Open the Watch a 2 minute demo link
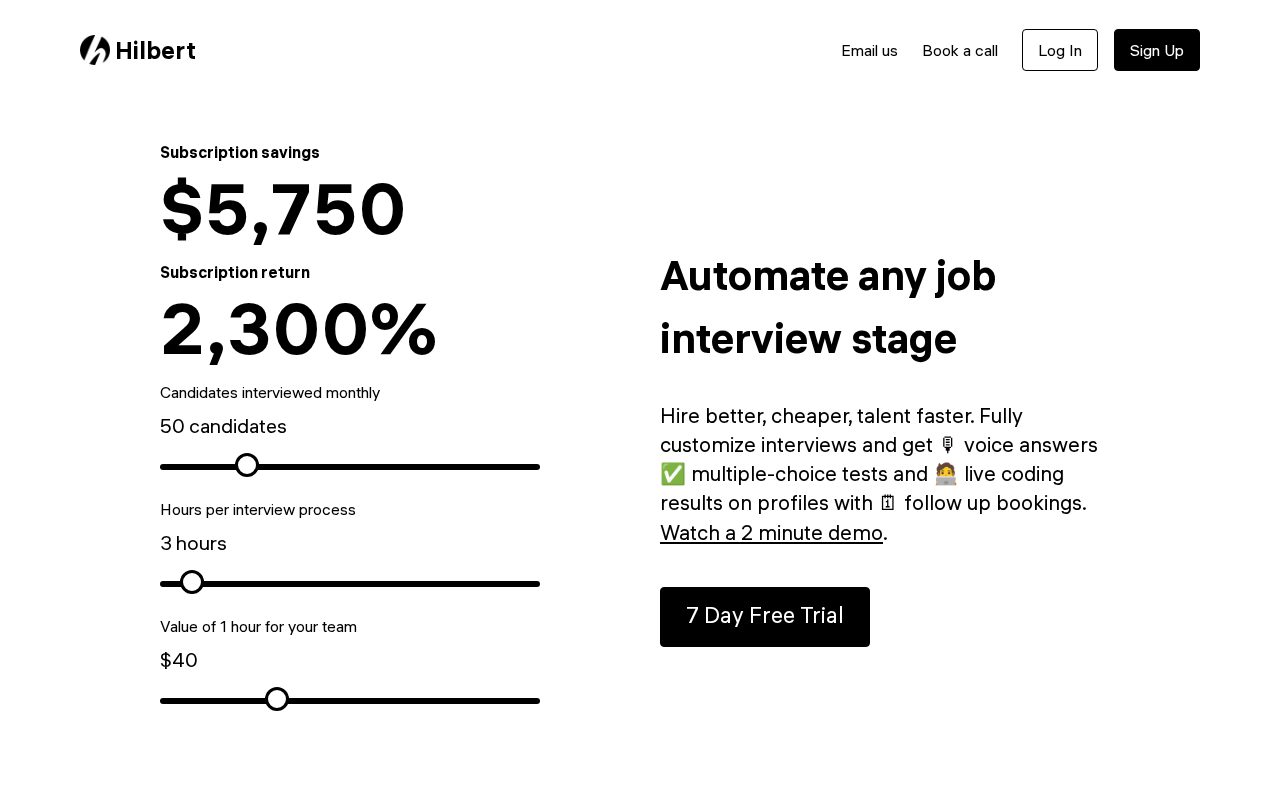Image resolution: width=1280 pixels, height=800 pixels. click(x=771, y=533)
